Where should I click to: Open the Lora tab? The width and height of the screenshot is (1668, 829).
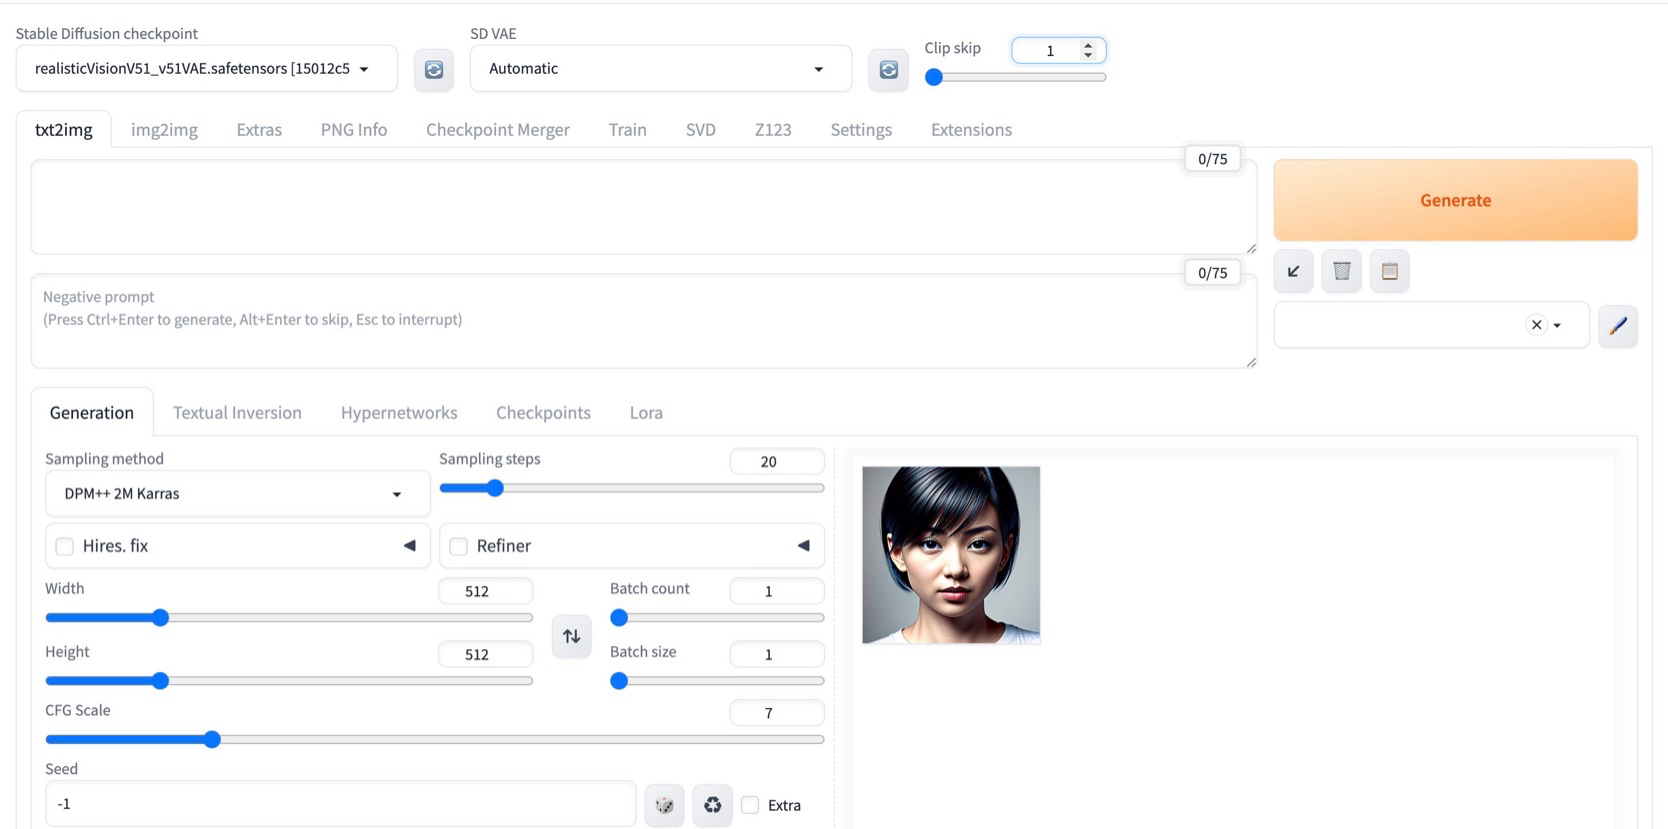pos(646,413)
